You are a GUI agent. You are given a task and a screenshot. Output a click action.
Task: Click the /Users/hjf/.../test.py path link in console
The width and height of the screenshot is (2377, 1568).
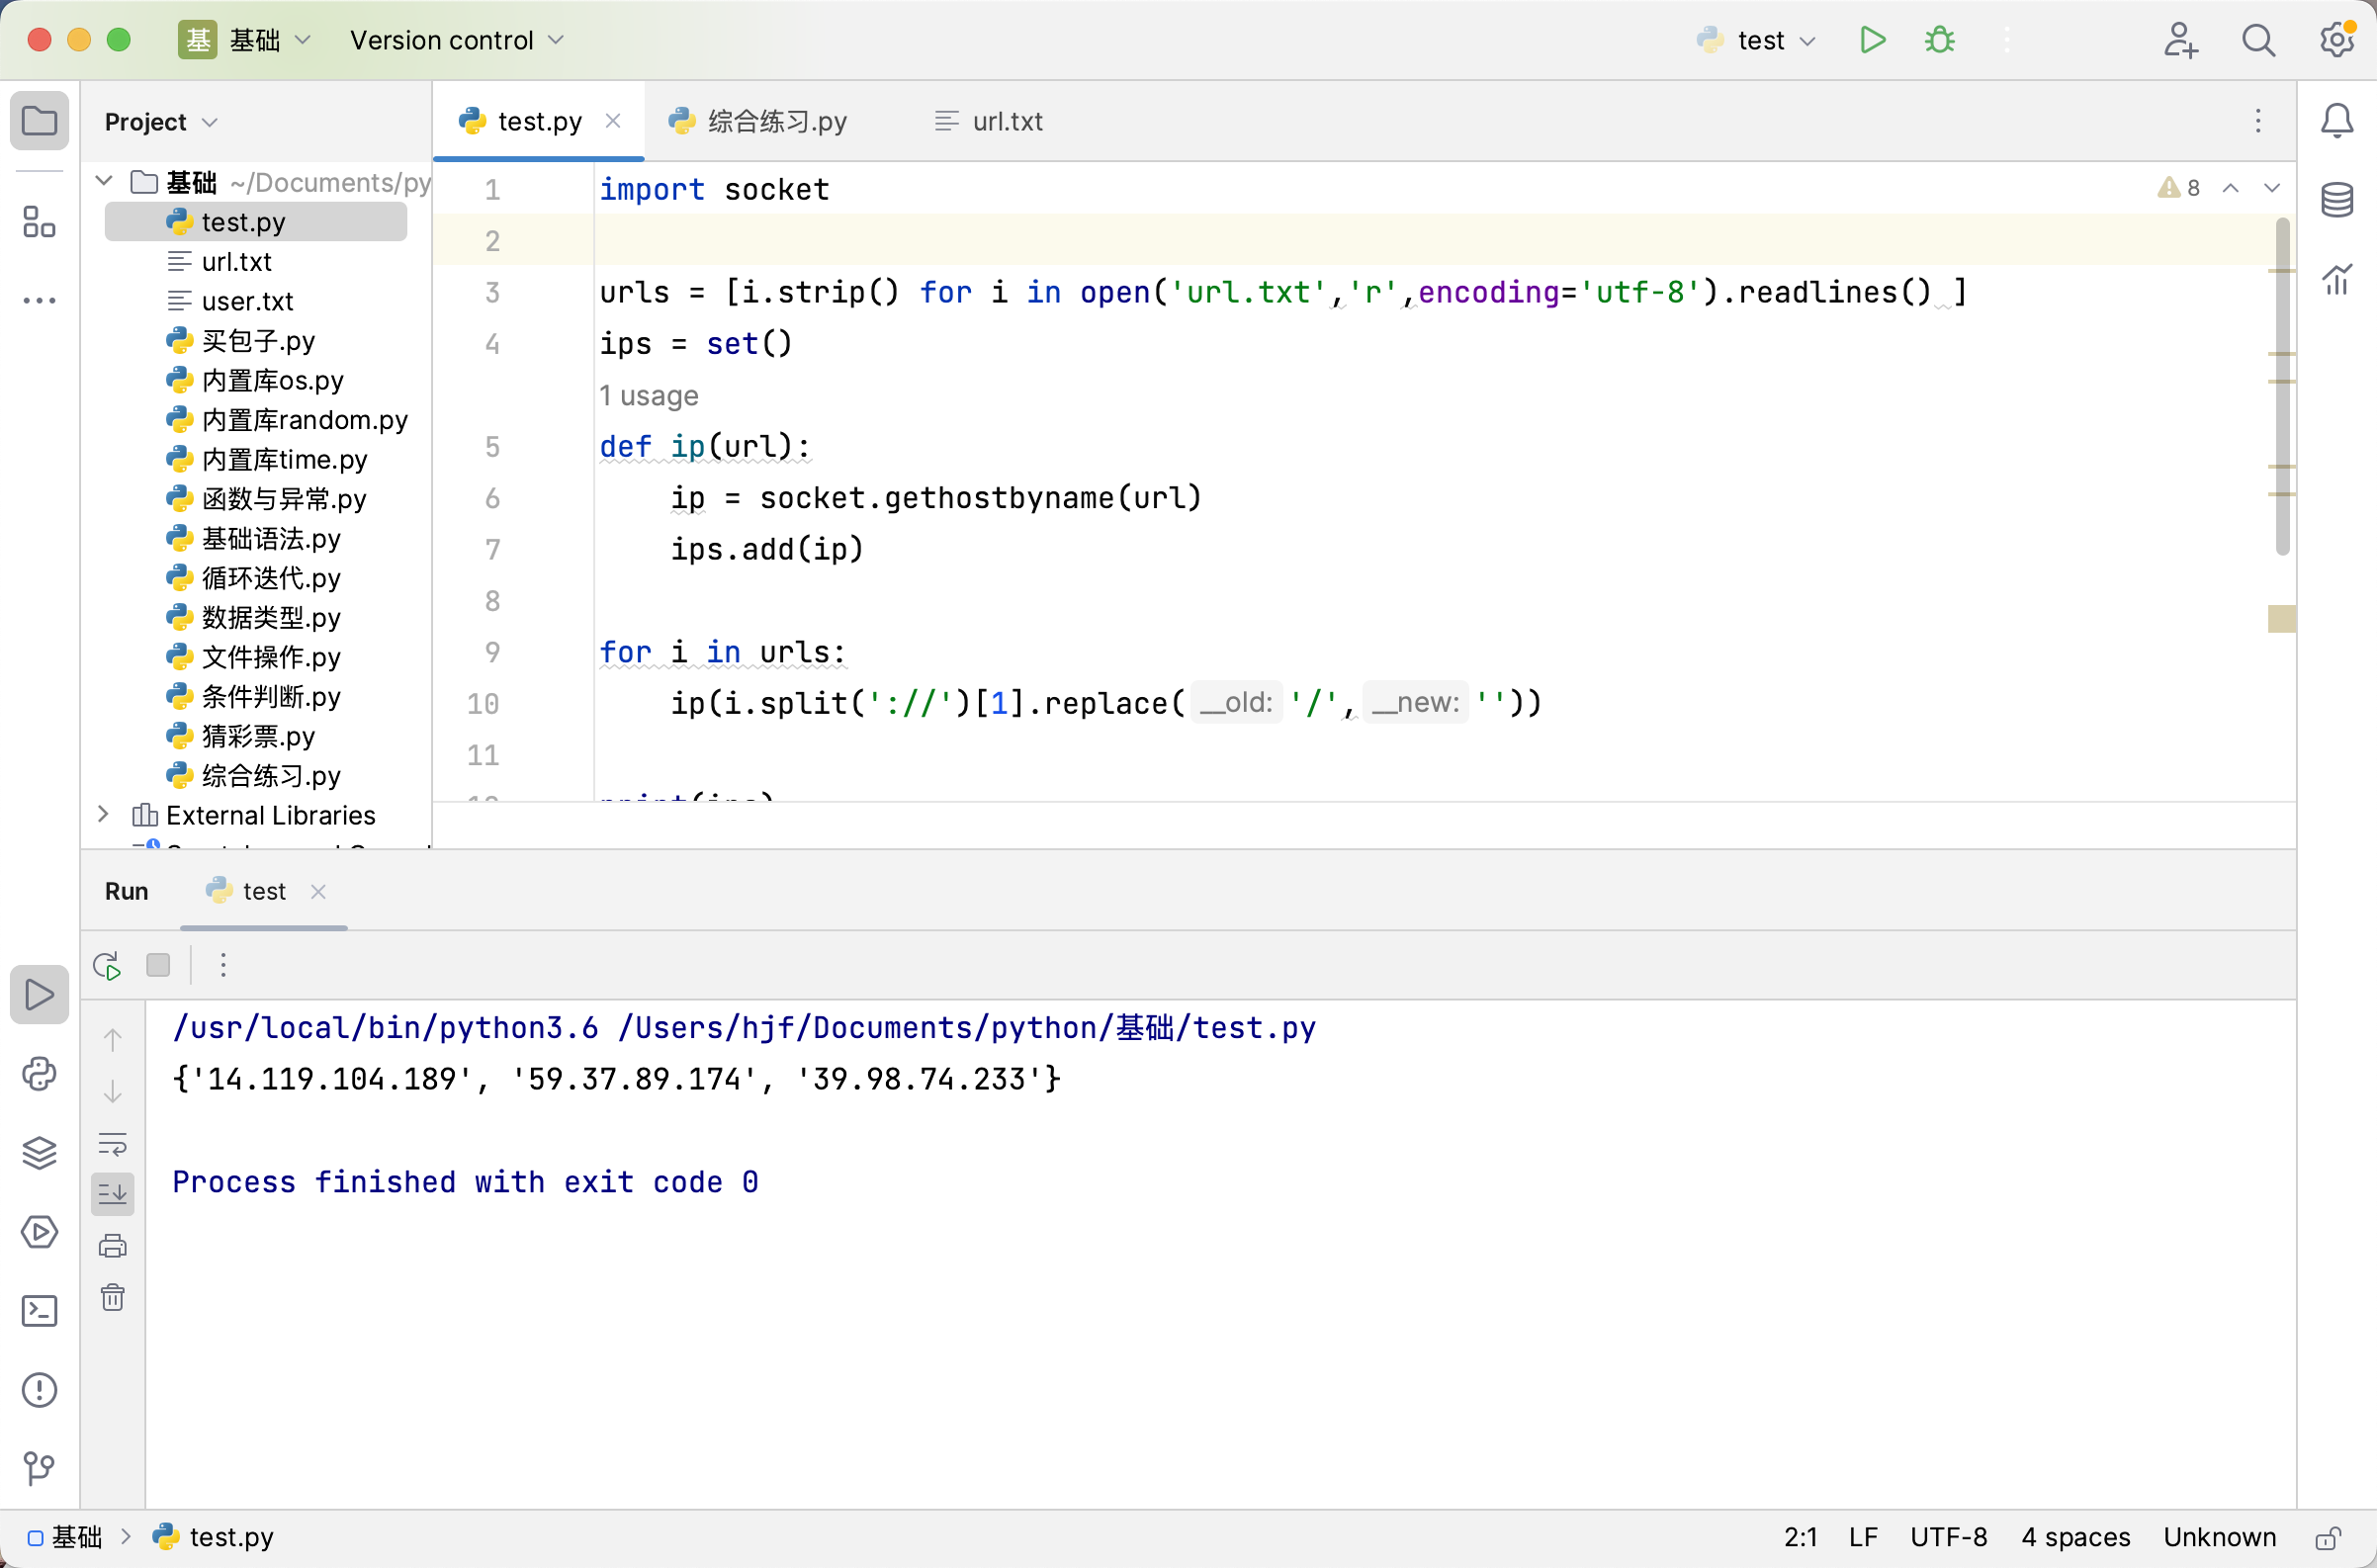[966, 1028]
